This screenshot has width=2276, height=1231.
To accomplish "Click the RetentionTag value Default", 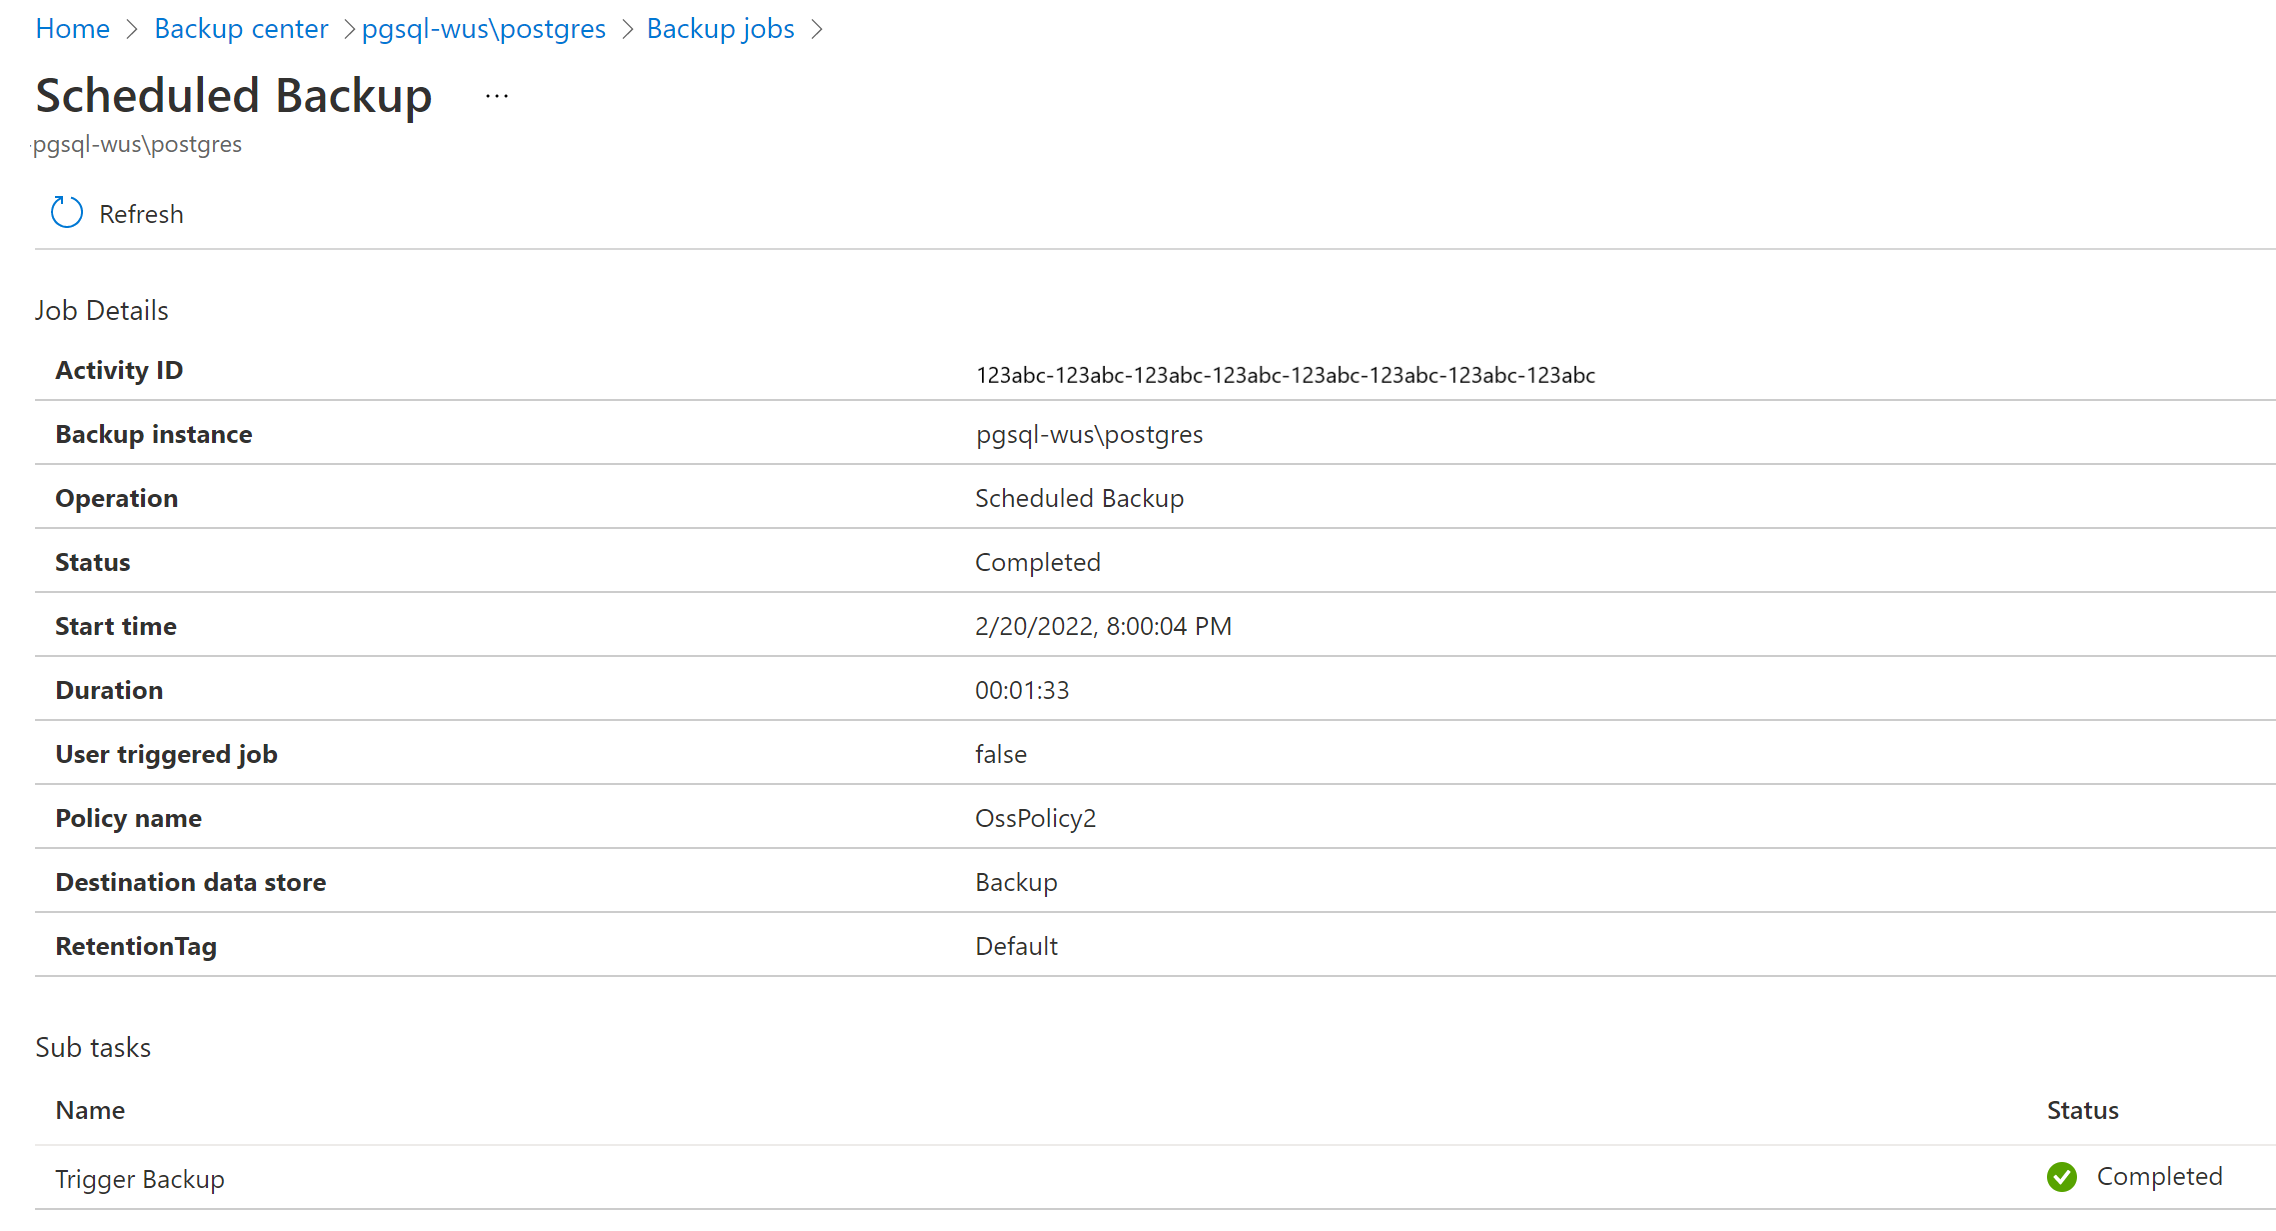I will (1016, 946).
